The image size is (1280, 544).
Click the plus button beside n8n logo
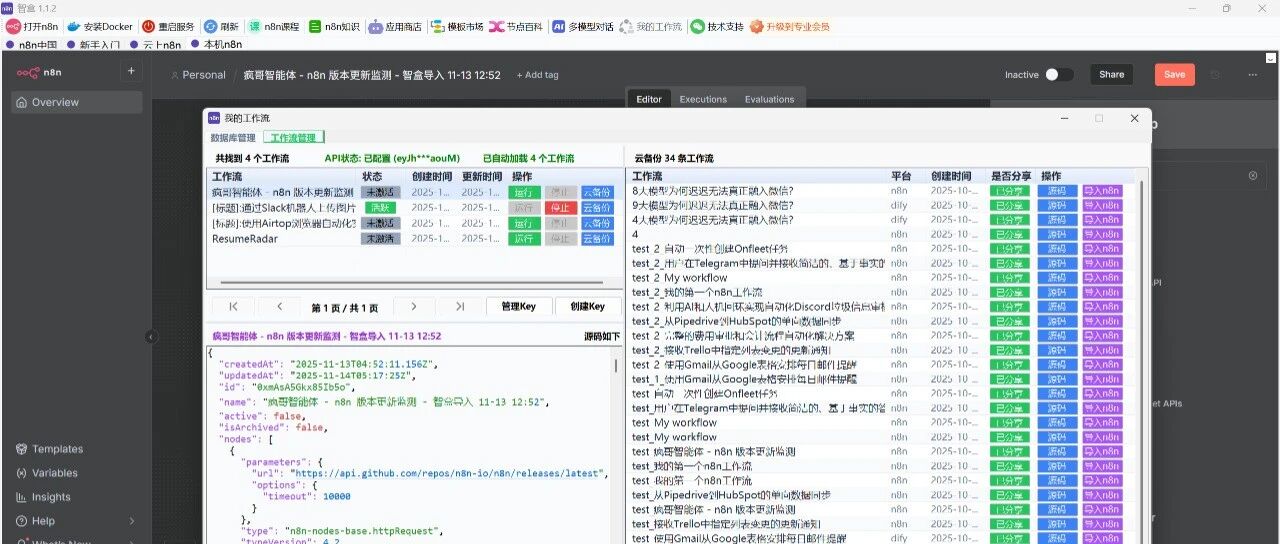pyautogui.click(x=131, y=71)
